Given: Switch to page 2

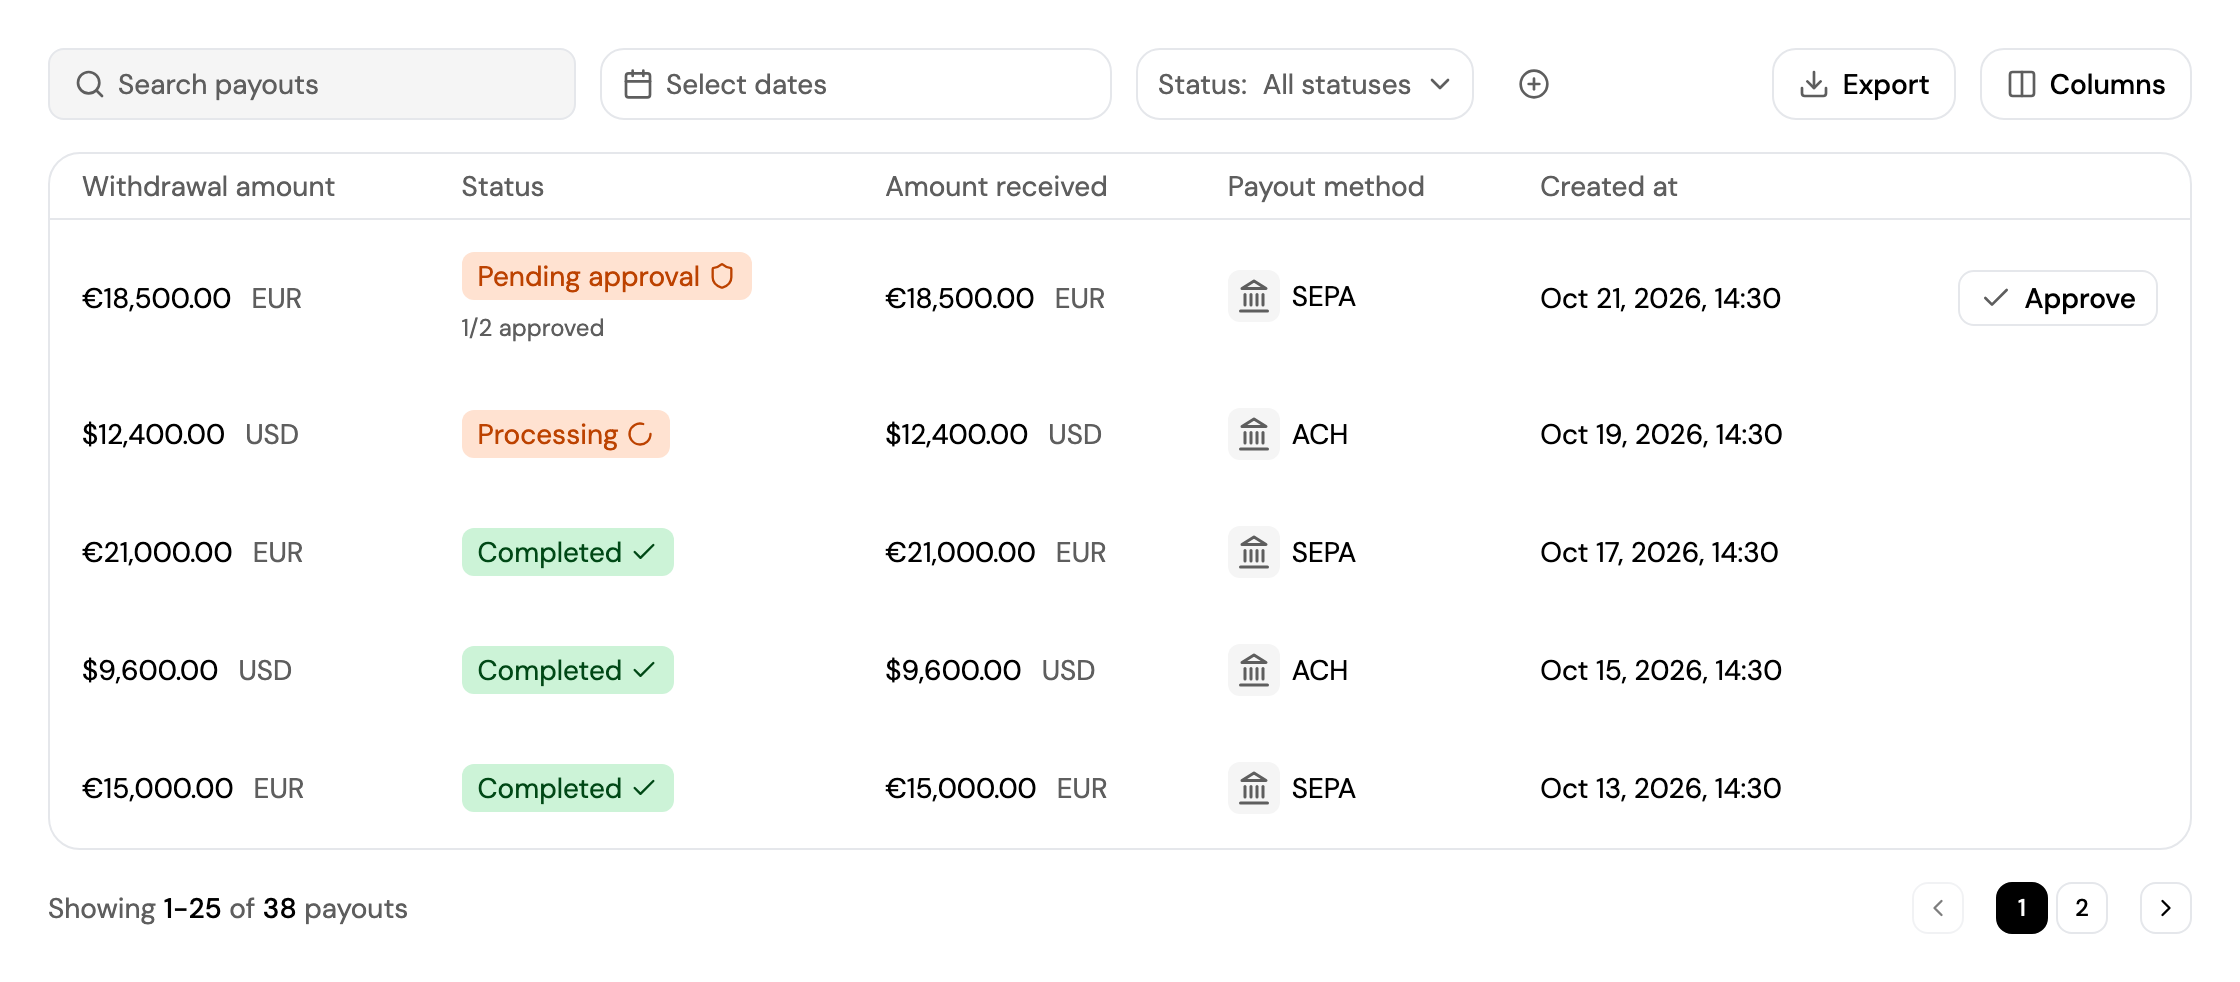Looking at the screenshot, I should [2082, 908].
